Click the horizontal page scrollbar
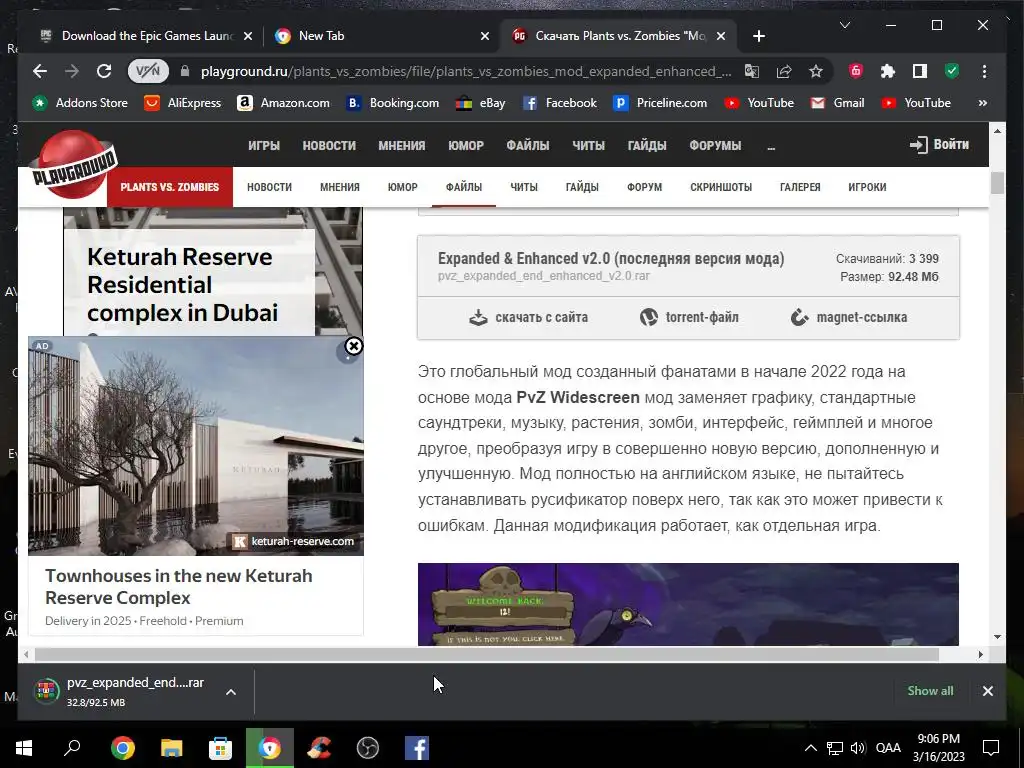1024x768 pixels. pos(487,654)
